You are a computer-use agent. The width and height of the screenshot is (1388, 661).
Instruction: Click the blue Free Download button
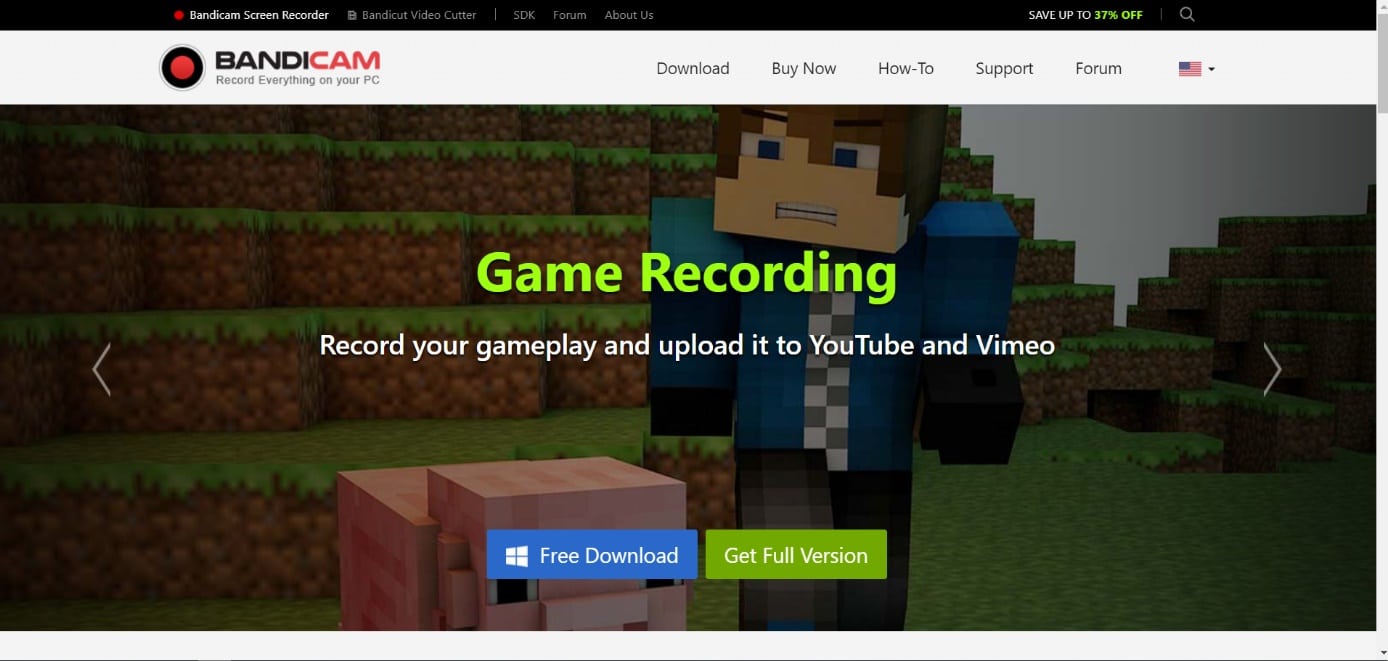[592, 555]
